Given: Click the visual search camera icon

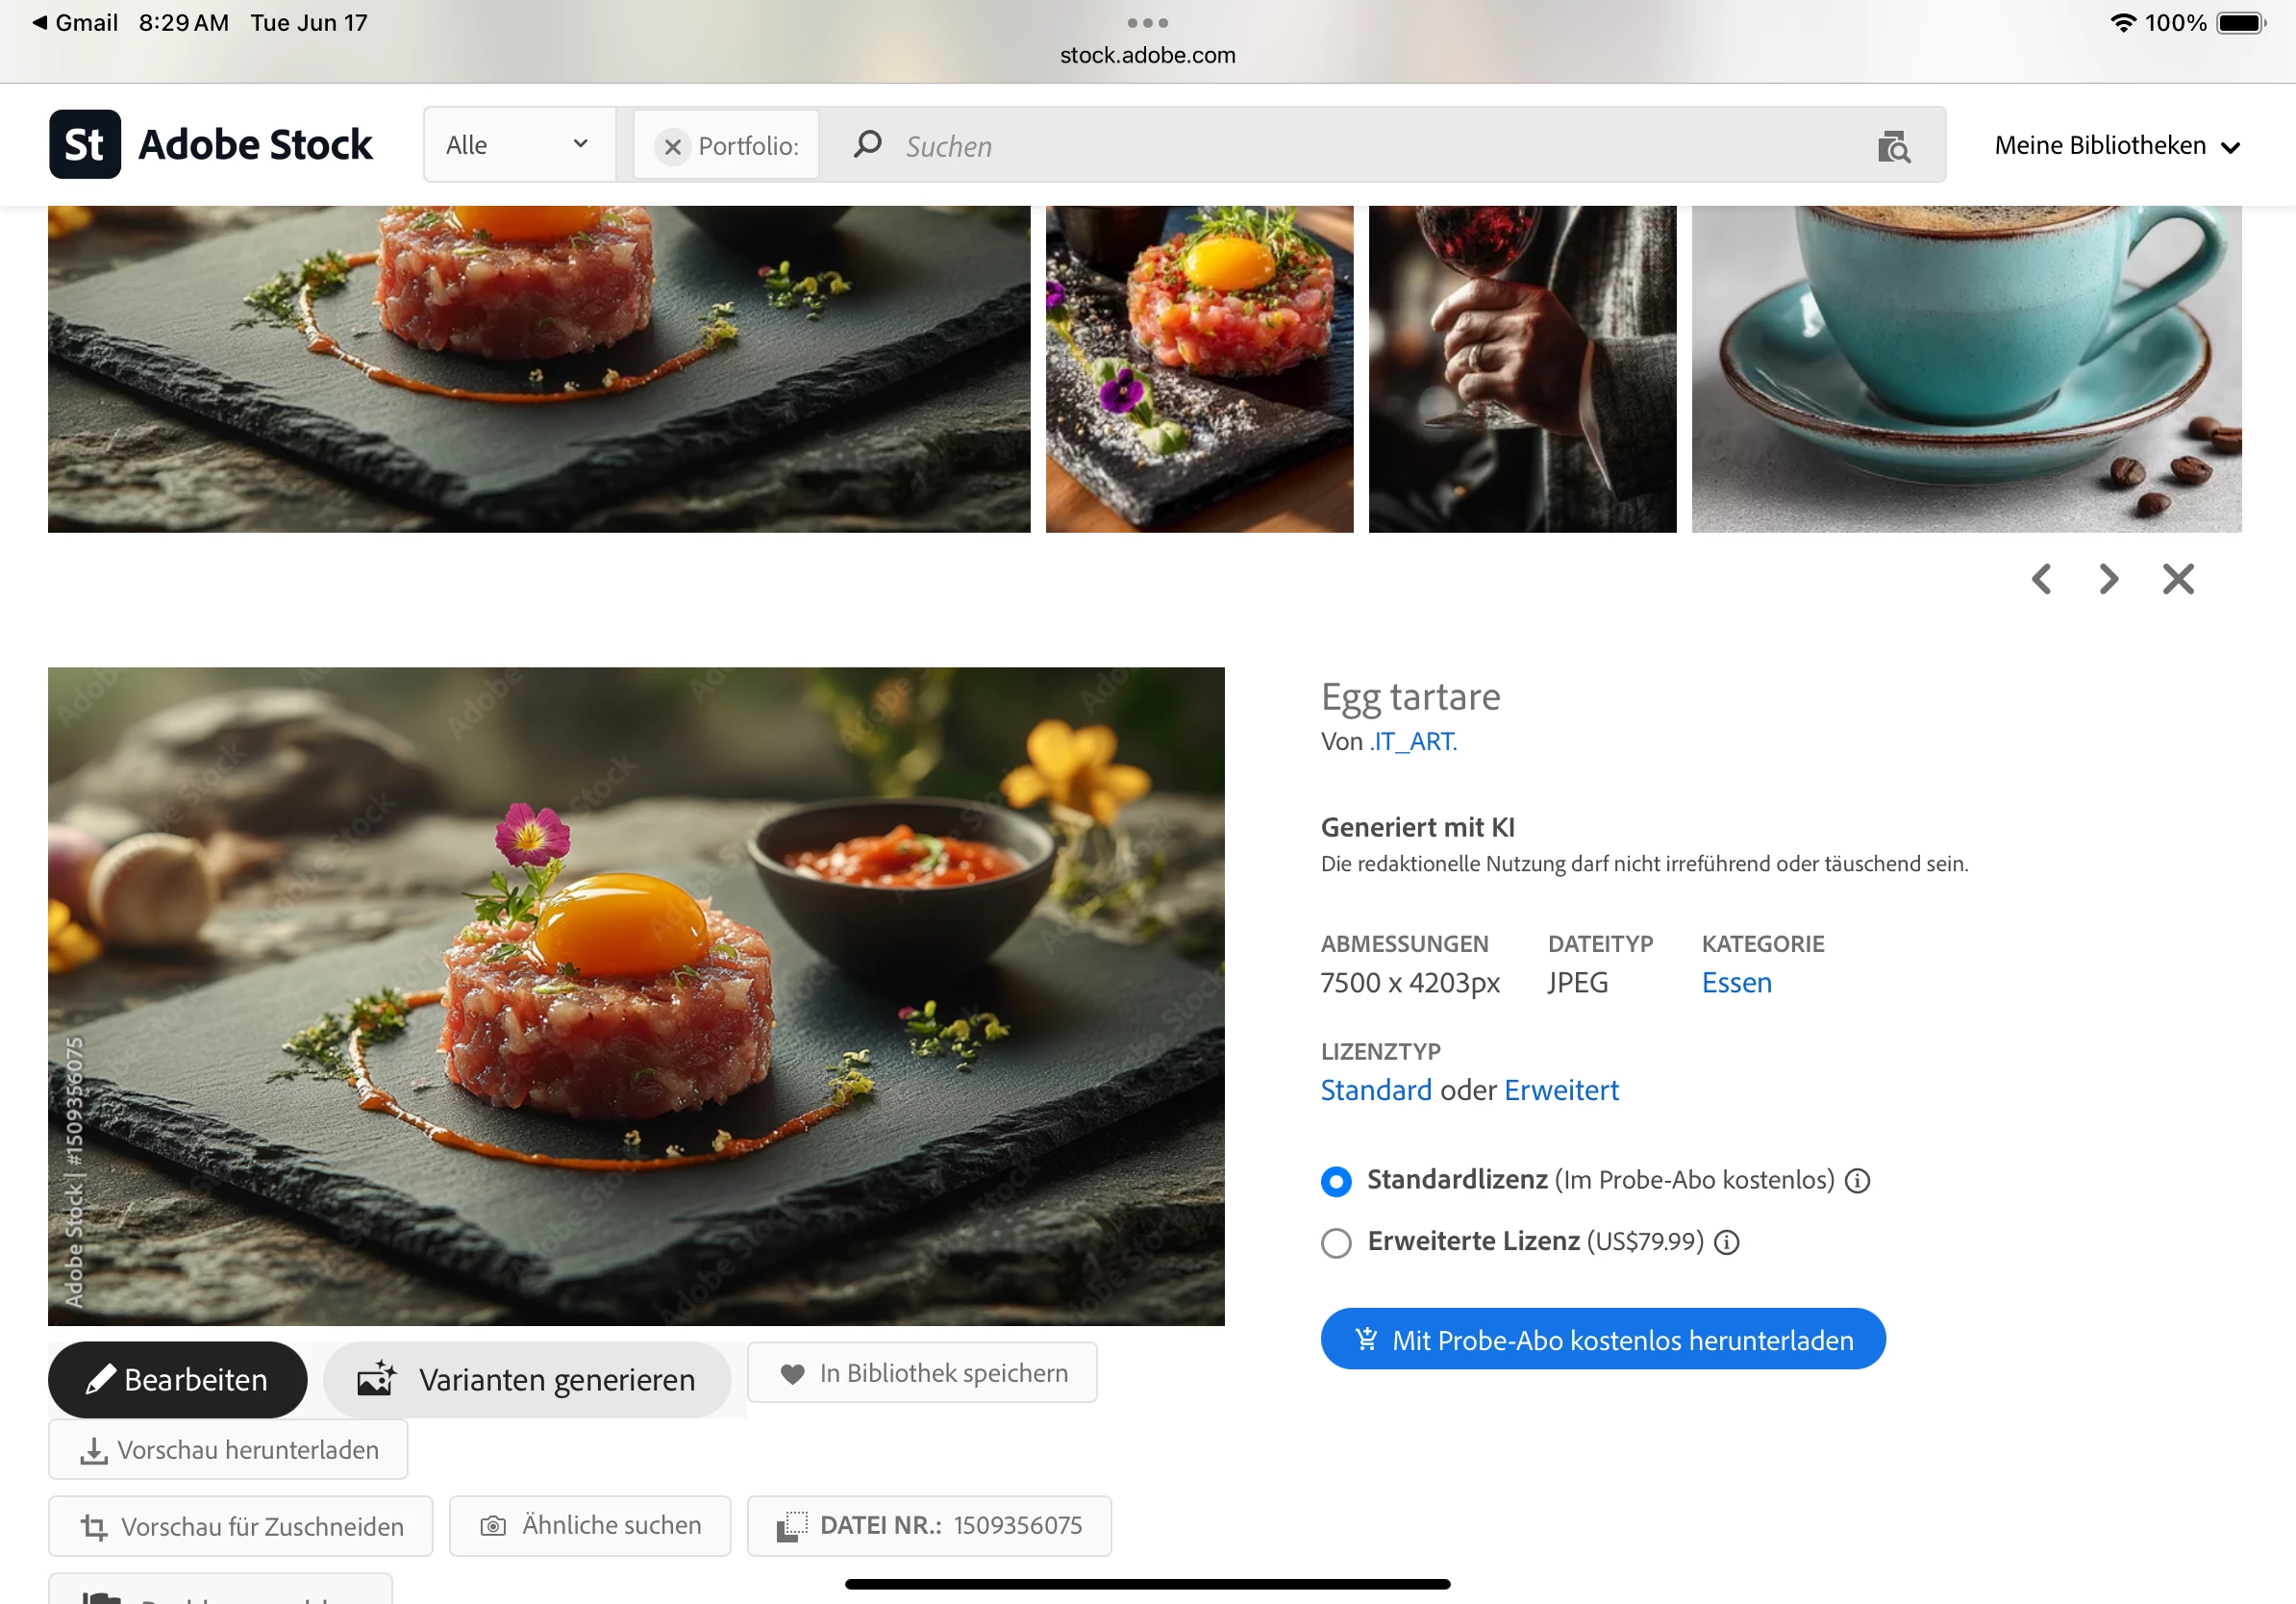Looking at the screenshot, I should pyautogui.click(x=1893, y=146).
